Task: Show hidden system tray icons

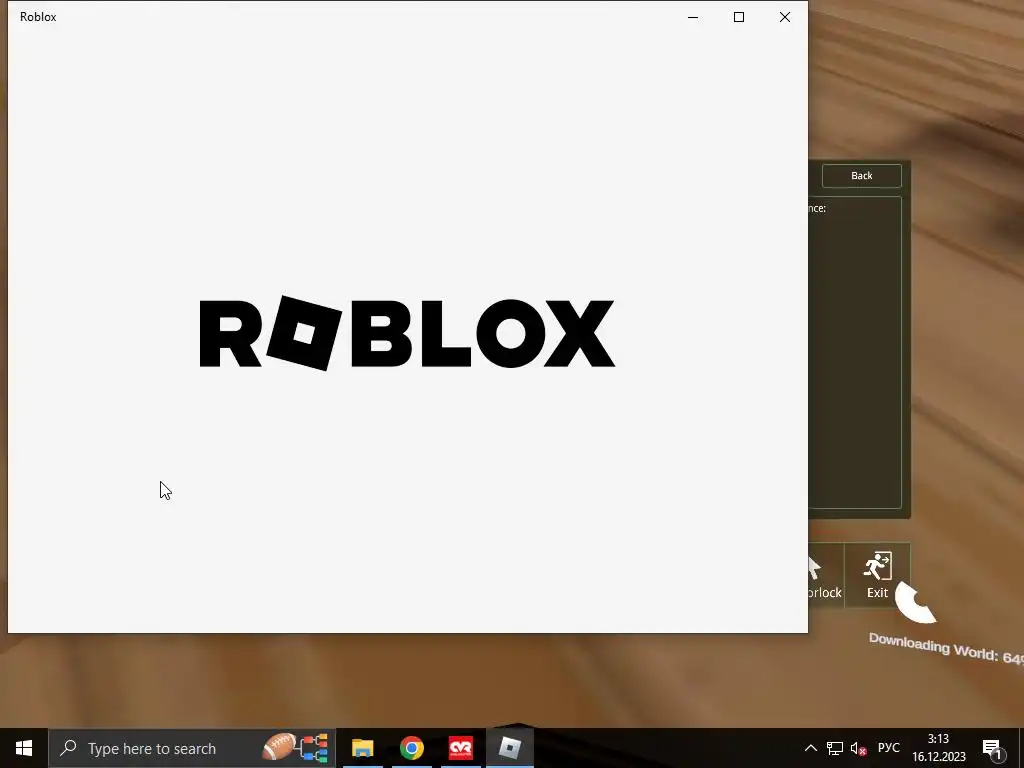Action: pyautogui.click(x=810, y=748)
